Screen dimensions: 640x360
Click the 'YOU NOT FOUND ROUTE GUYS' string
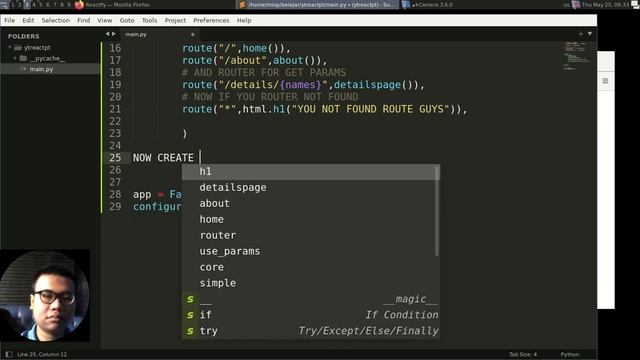click(x=371, y=109)
